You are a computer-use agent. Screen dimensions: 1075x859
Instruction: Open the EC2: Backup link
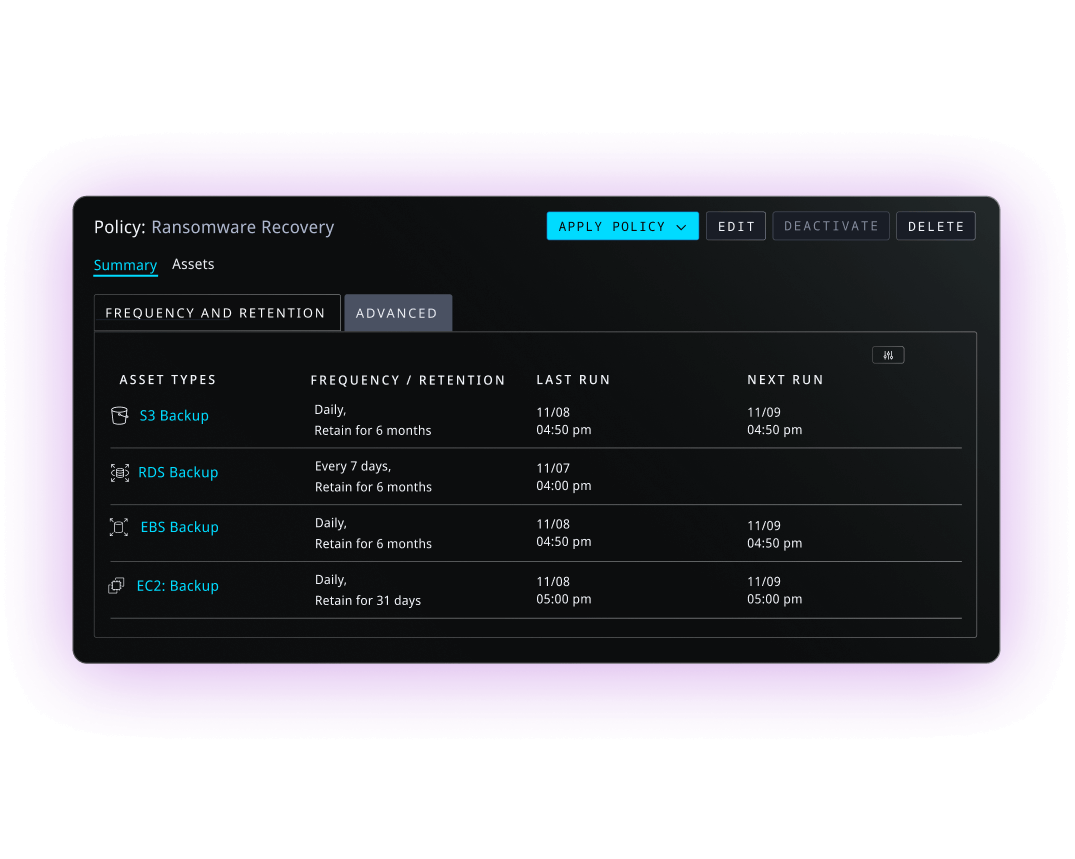(x=177, y=586)
